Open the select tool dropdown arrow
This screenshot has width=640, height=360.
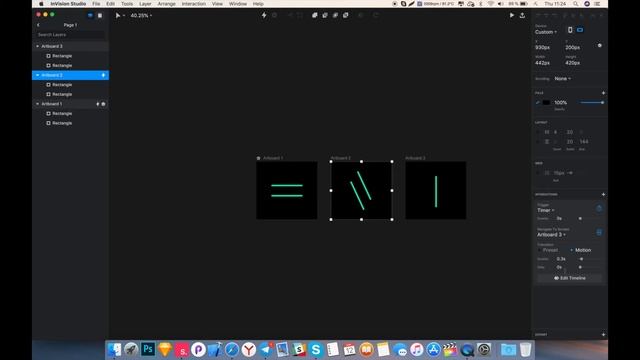(x=124, y=16)
